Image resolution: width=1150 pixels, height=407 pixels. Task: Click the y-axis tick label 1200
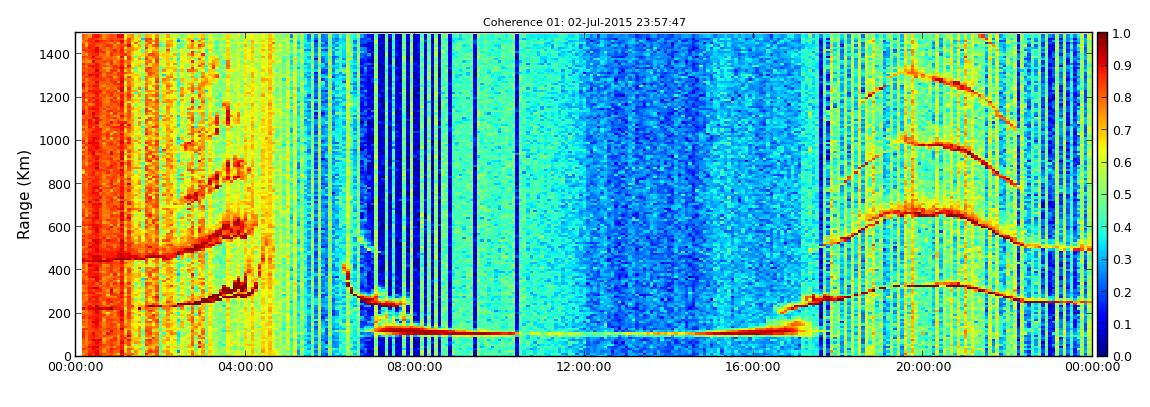point(56,98)
